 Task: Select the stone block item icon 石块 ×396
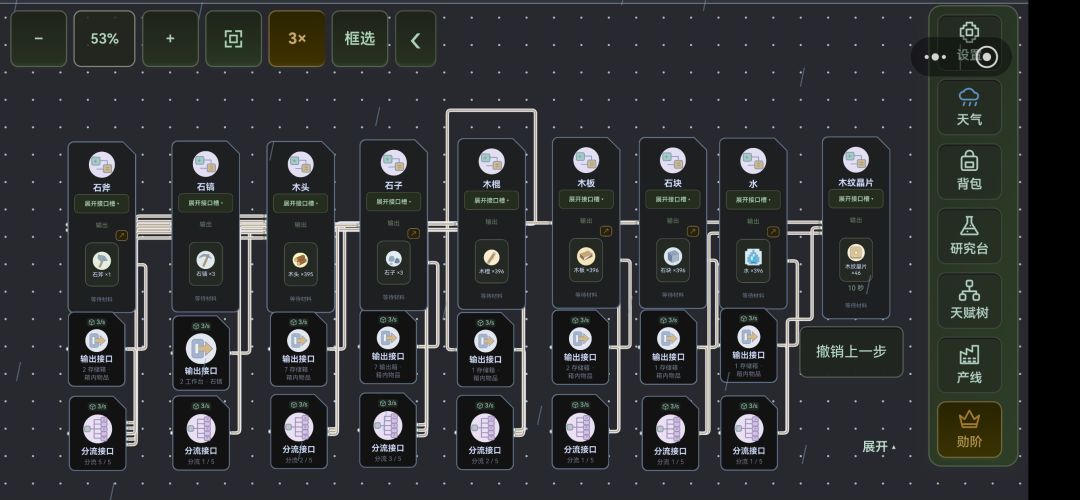point(672,256)
